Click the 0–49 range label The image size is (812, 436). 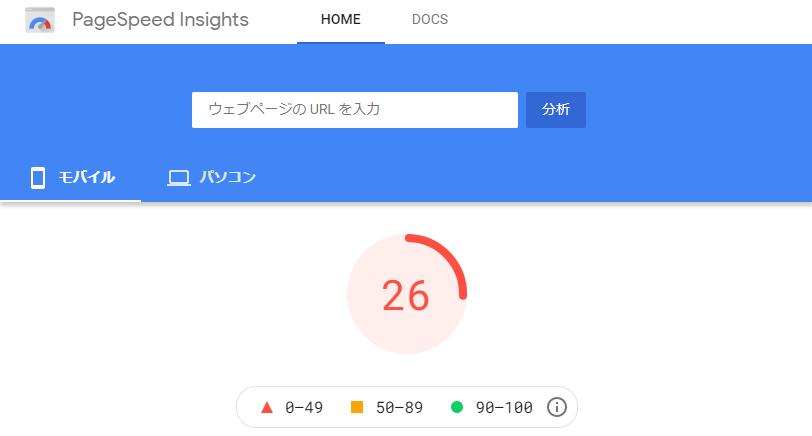(x=304, y=408)
